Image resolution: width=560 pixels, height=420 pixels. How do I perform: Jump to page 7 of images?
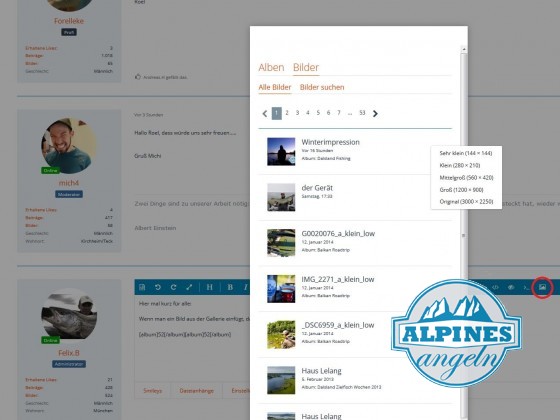[339, 113]
